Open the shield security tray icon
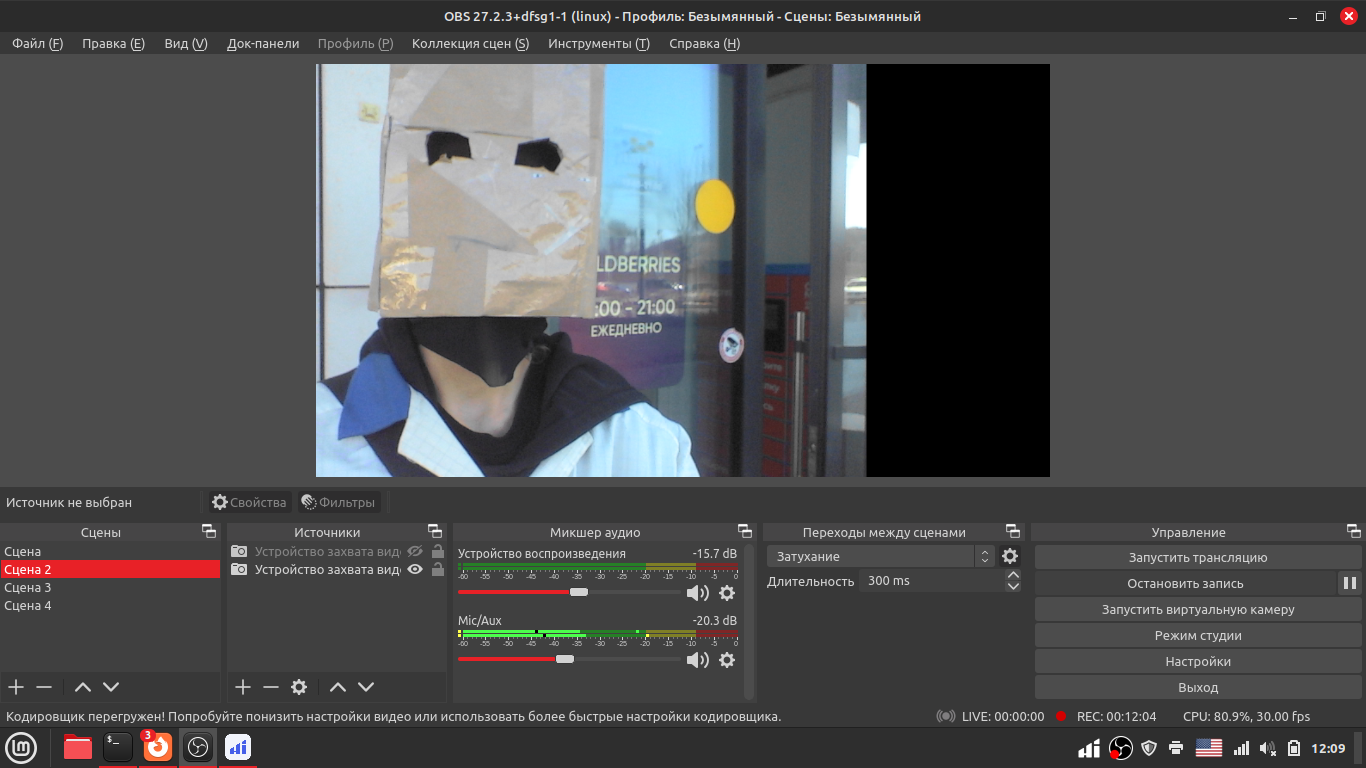The width and height of the screenshot is (1366, 768). coord(1149,747)
